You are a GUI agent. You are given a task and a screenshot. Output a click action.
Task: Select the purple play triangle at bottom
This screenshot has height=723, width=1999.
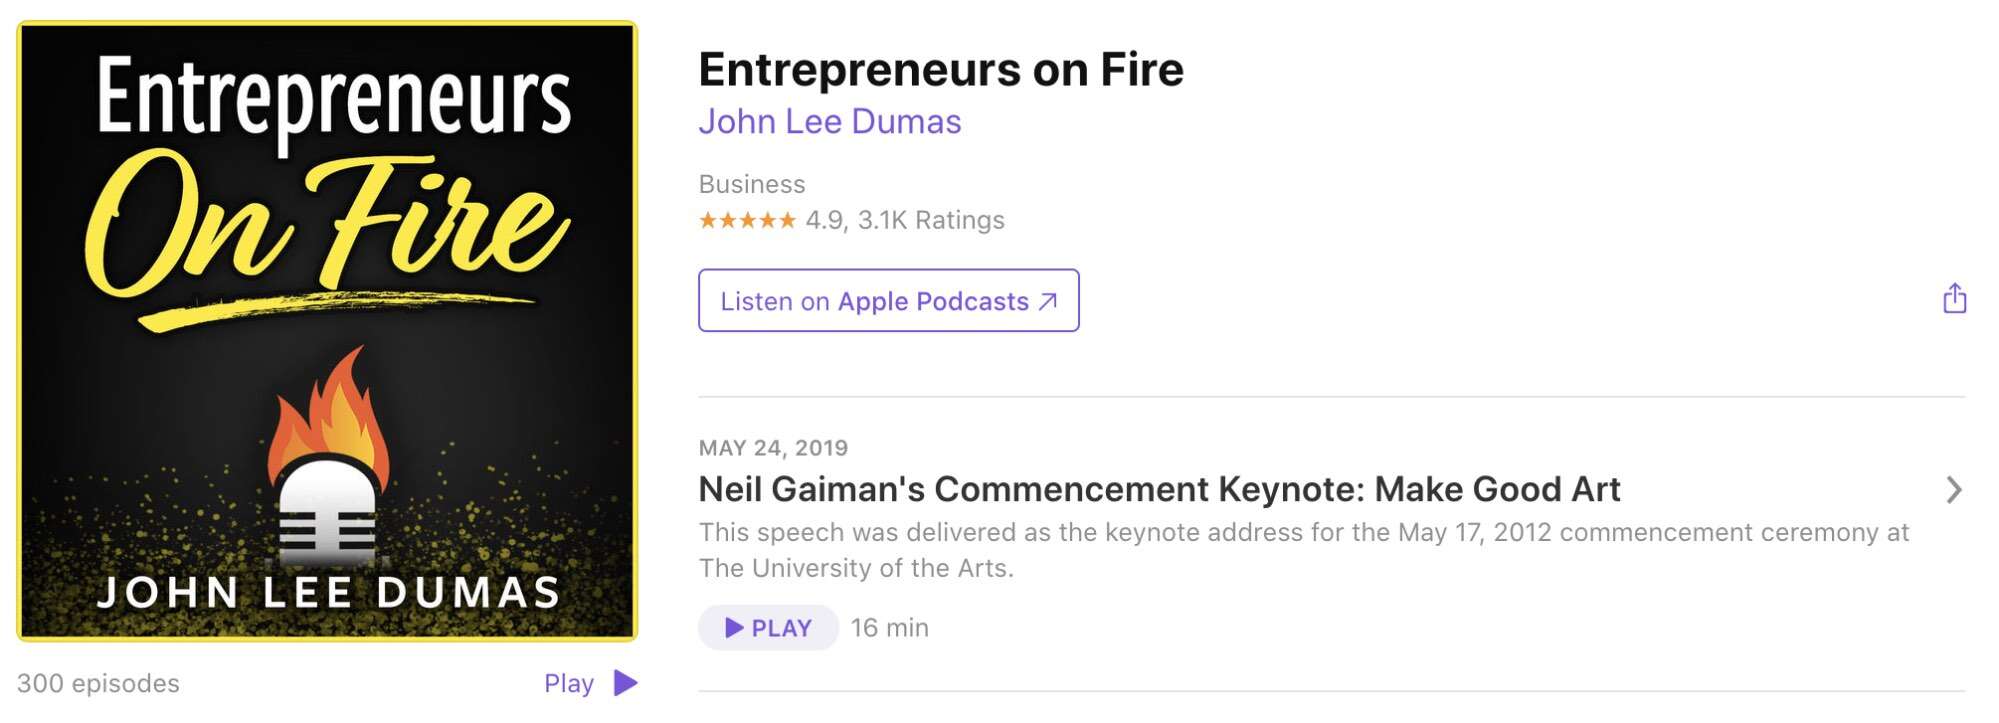point(626,682)
